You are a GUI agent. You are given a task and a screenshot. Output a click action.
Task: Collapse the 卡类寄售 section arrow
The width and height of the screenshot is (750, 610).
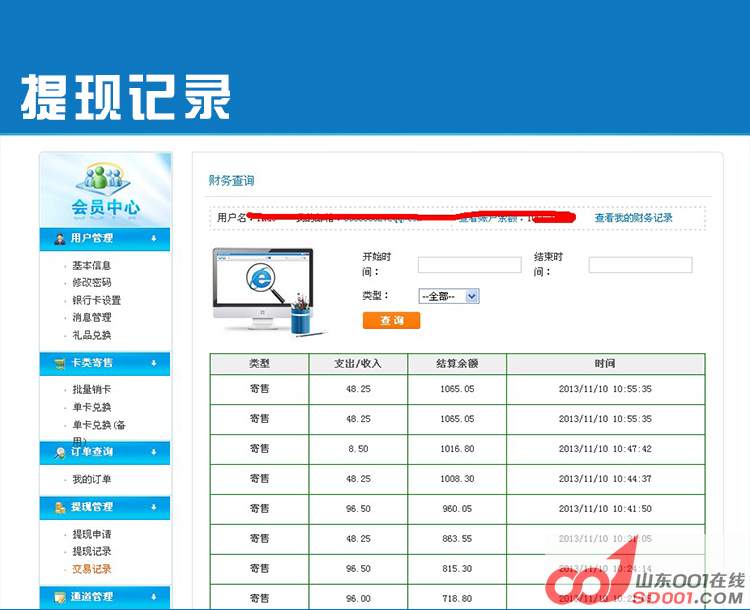click(153, 362)
